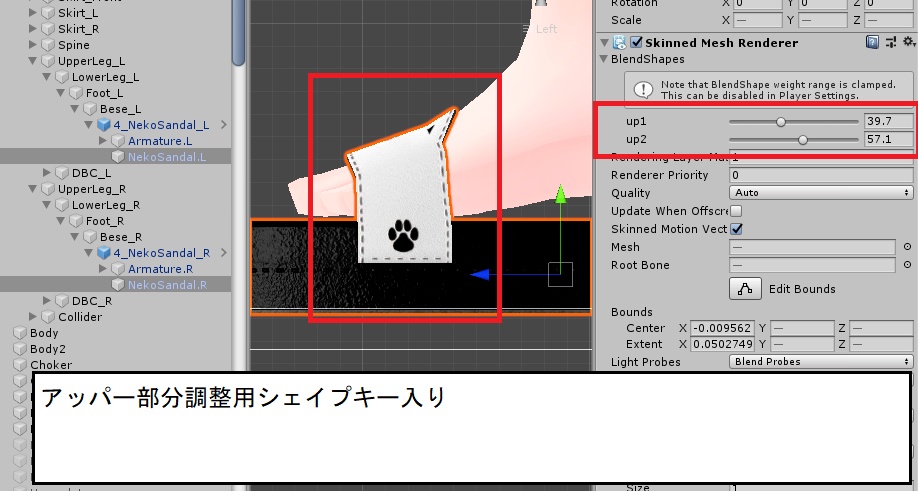Select Foot_L in the hierarchy
Screen dimensions: 918x491
(x=104, y=93)
